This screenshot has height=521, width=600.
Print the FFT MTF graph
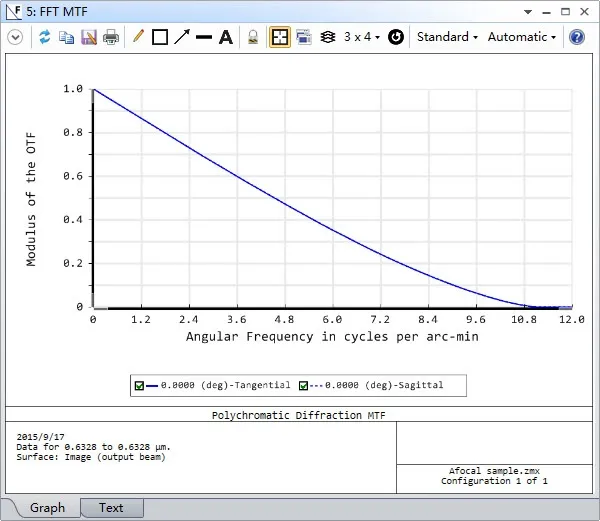[111, 37]
